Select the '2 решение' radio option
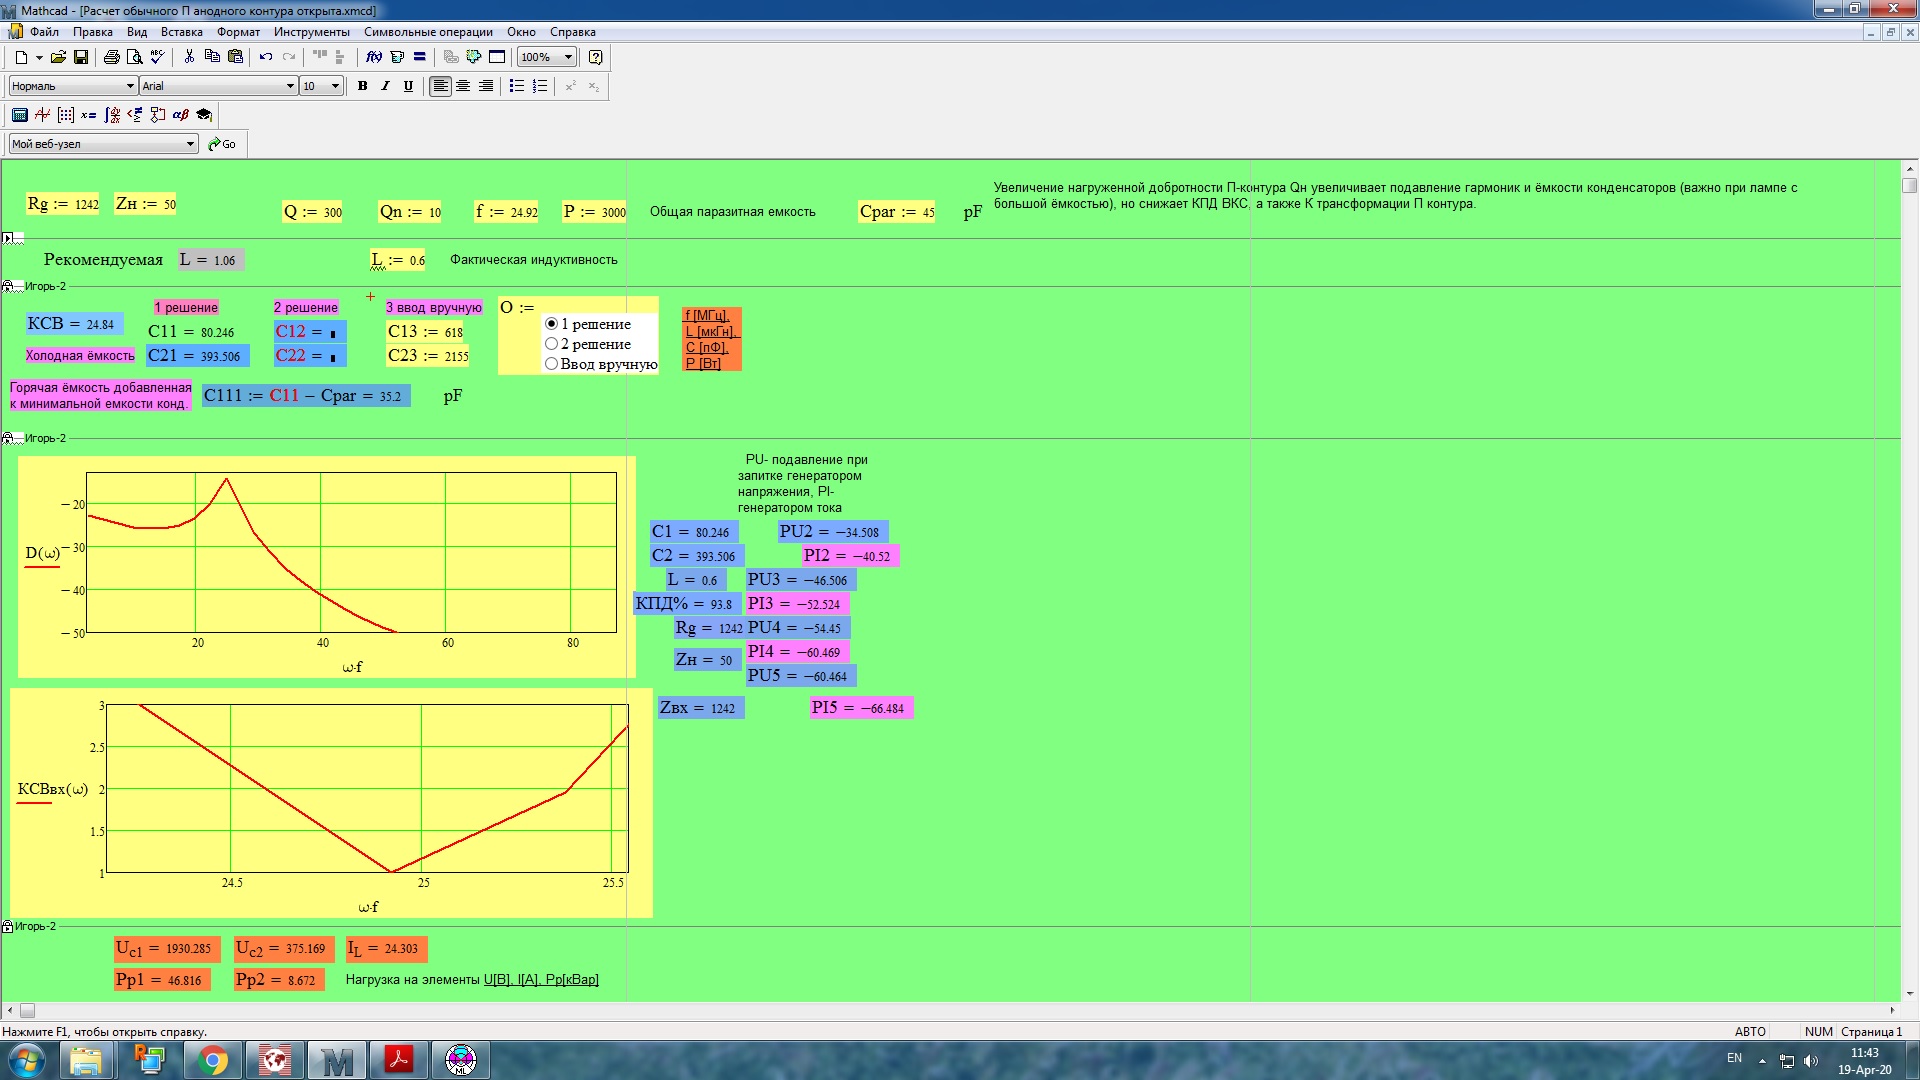Screen dimensions: 1920x1080 coord(551,344)
